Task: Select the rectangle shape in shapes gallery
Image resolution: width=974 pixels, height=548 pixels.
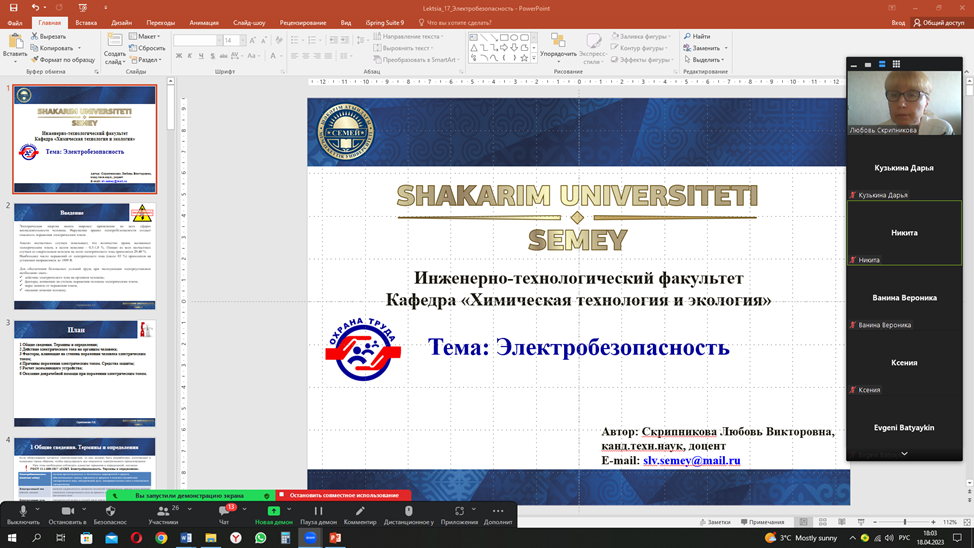Action: pyautogui.click(x=503, y=38)
